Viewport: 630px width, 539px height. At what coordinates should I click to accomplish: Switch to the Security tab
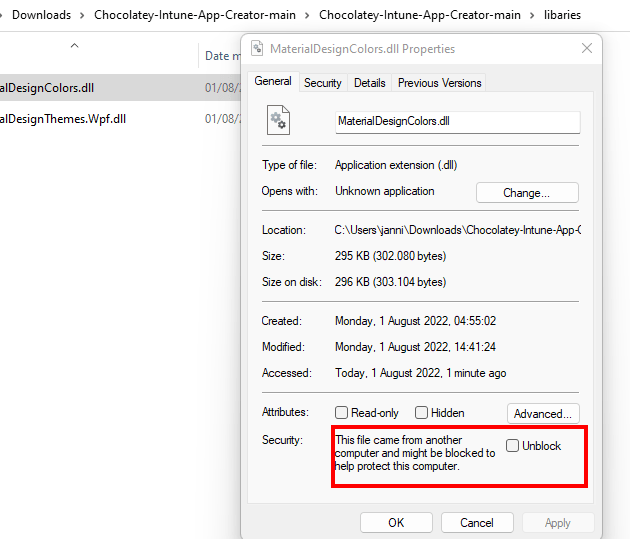pyautogui.click(x=322, y=83)
